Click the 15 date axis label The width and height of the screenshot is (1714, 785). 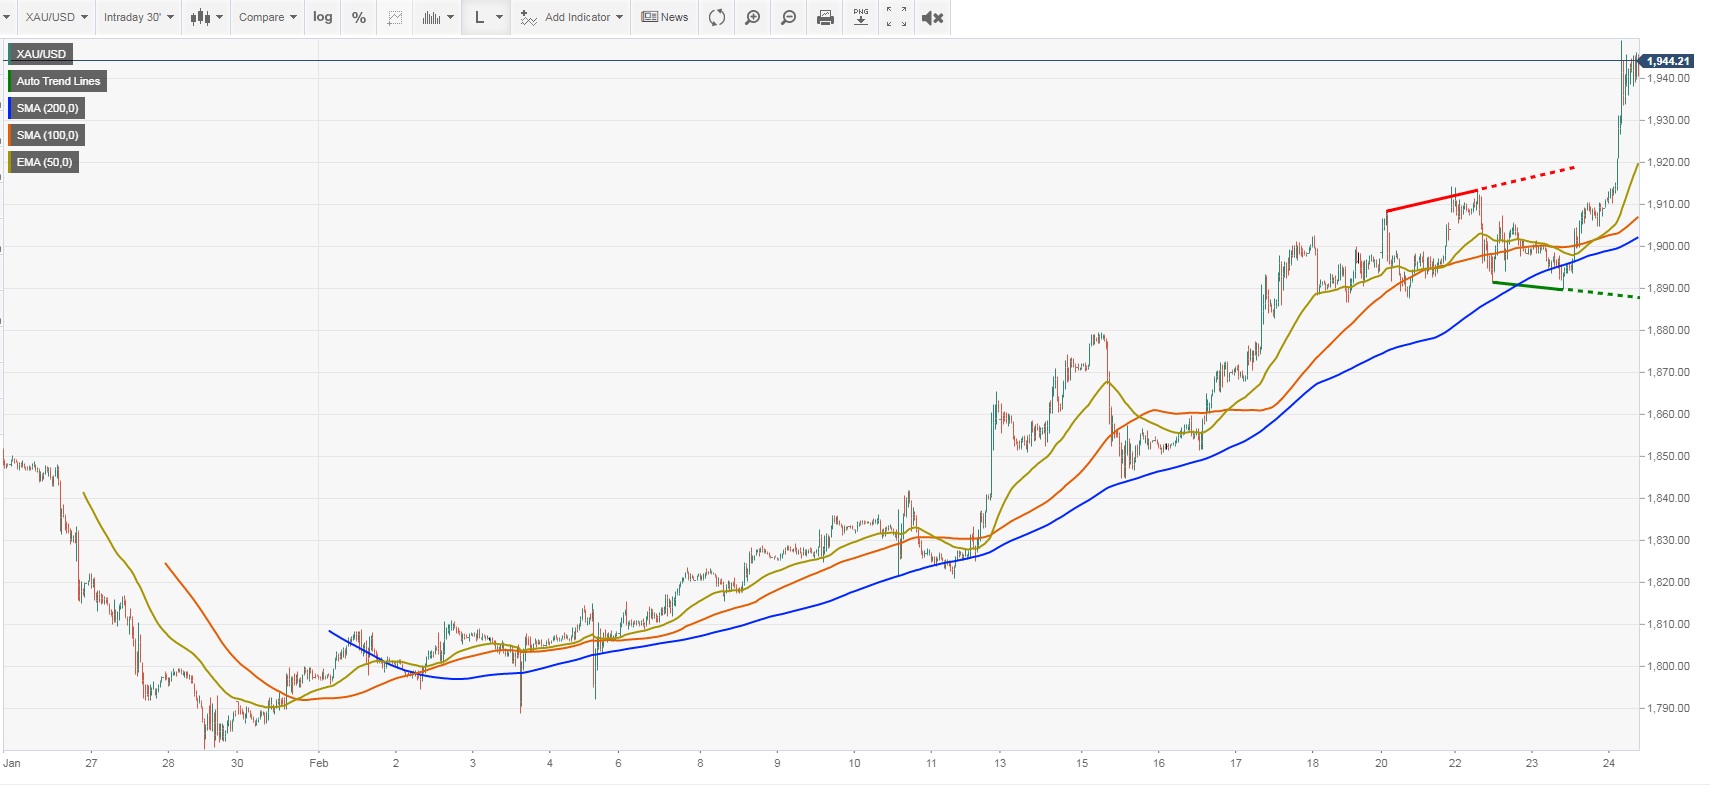click(1082, 763)
